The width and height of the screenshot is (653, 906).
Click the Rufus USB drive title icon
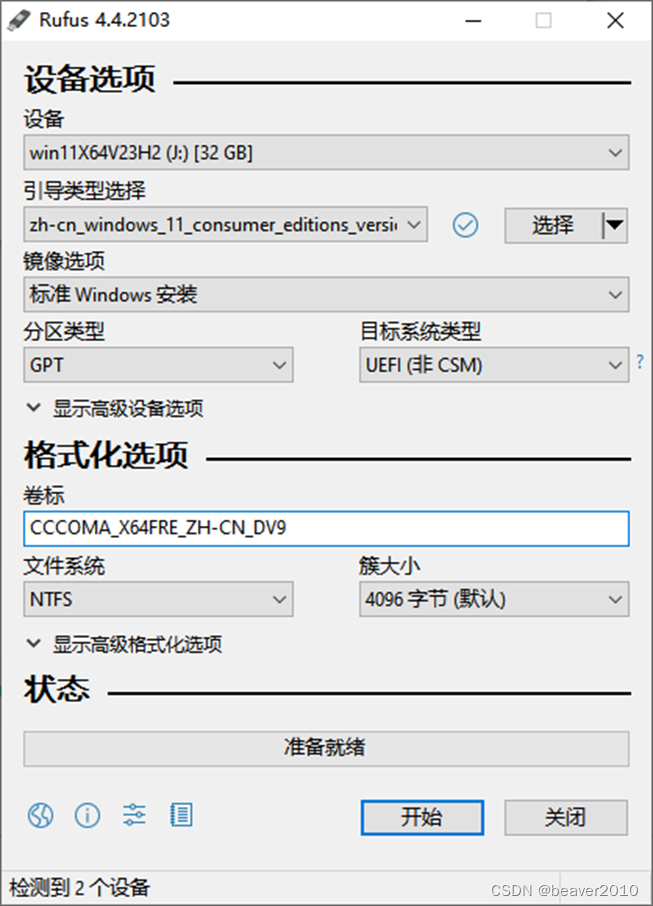tap(19, 20)
